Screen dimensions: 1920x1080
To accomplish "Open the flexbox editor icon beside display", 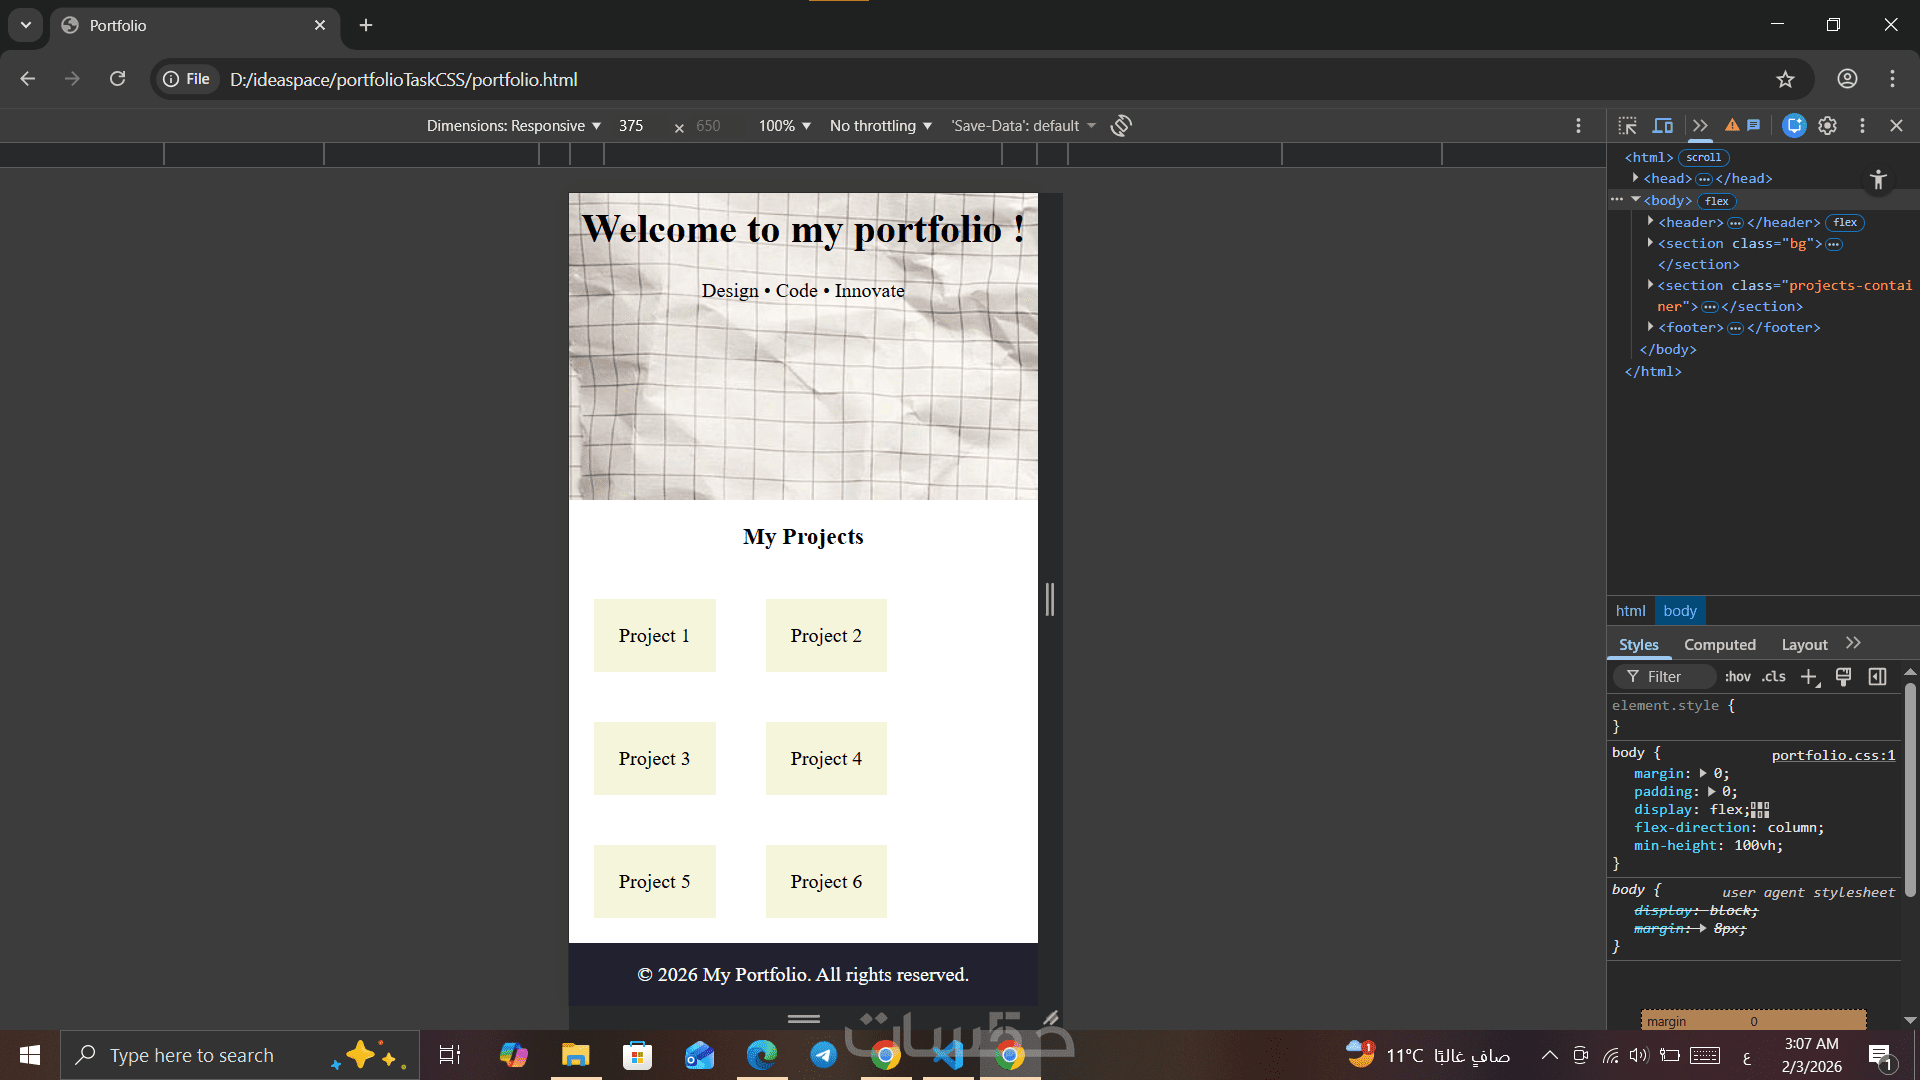I will tap(1761, 810).
